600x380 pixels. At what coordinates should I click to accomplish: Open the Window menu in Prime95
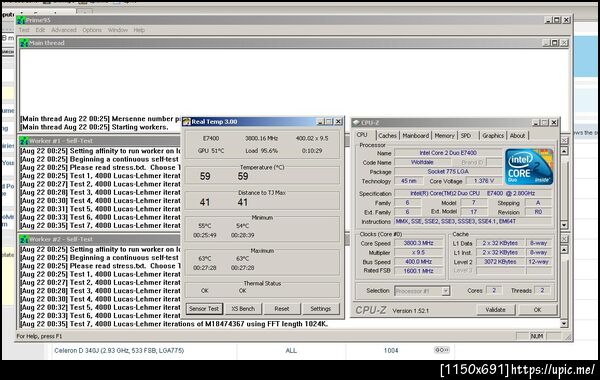118,30
